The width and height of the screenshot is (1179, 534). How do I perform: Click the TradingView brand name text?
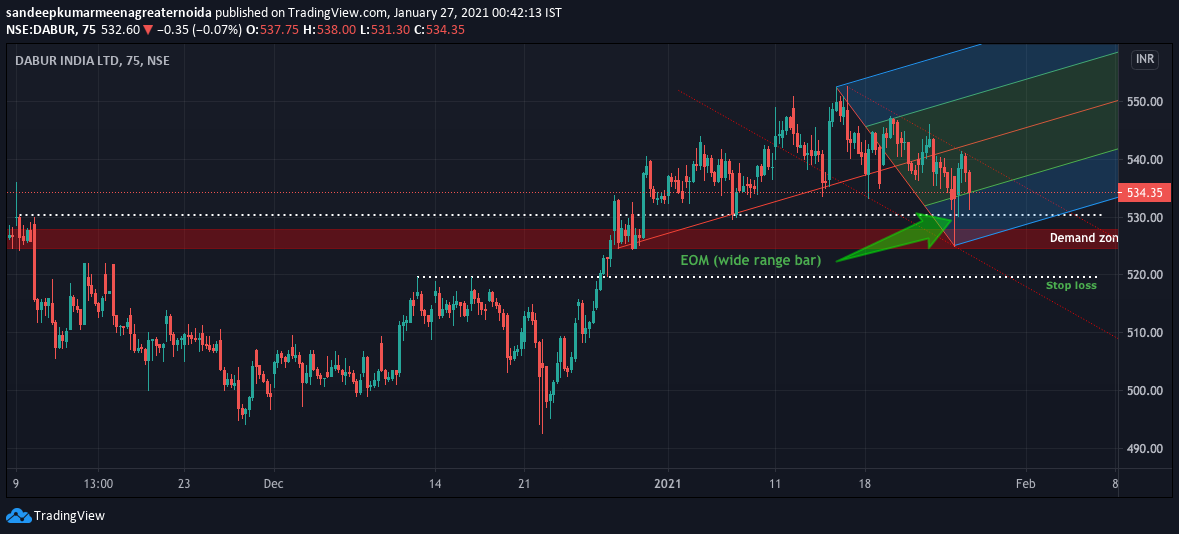click(70, 516)
